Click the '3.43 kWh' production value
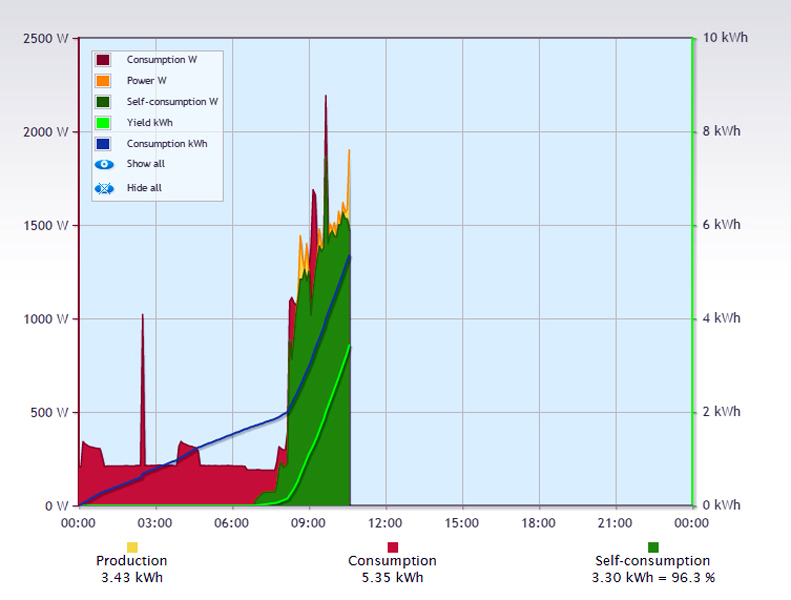This screenshot has width=791, height=600. pyautogui.click(x=132, y=577)
